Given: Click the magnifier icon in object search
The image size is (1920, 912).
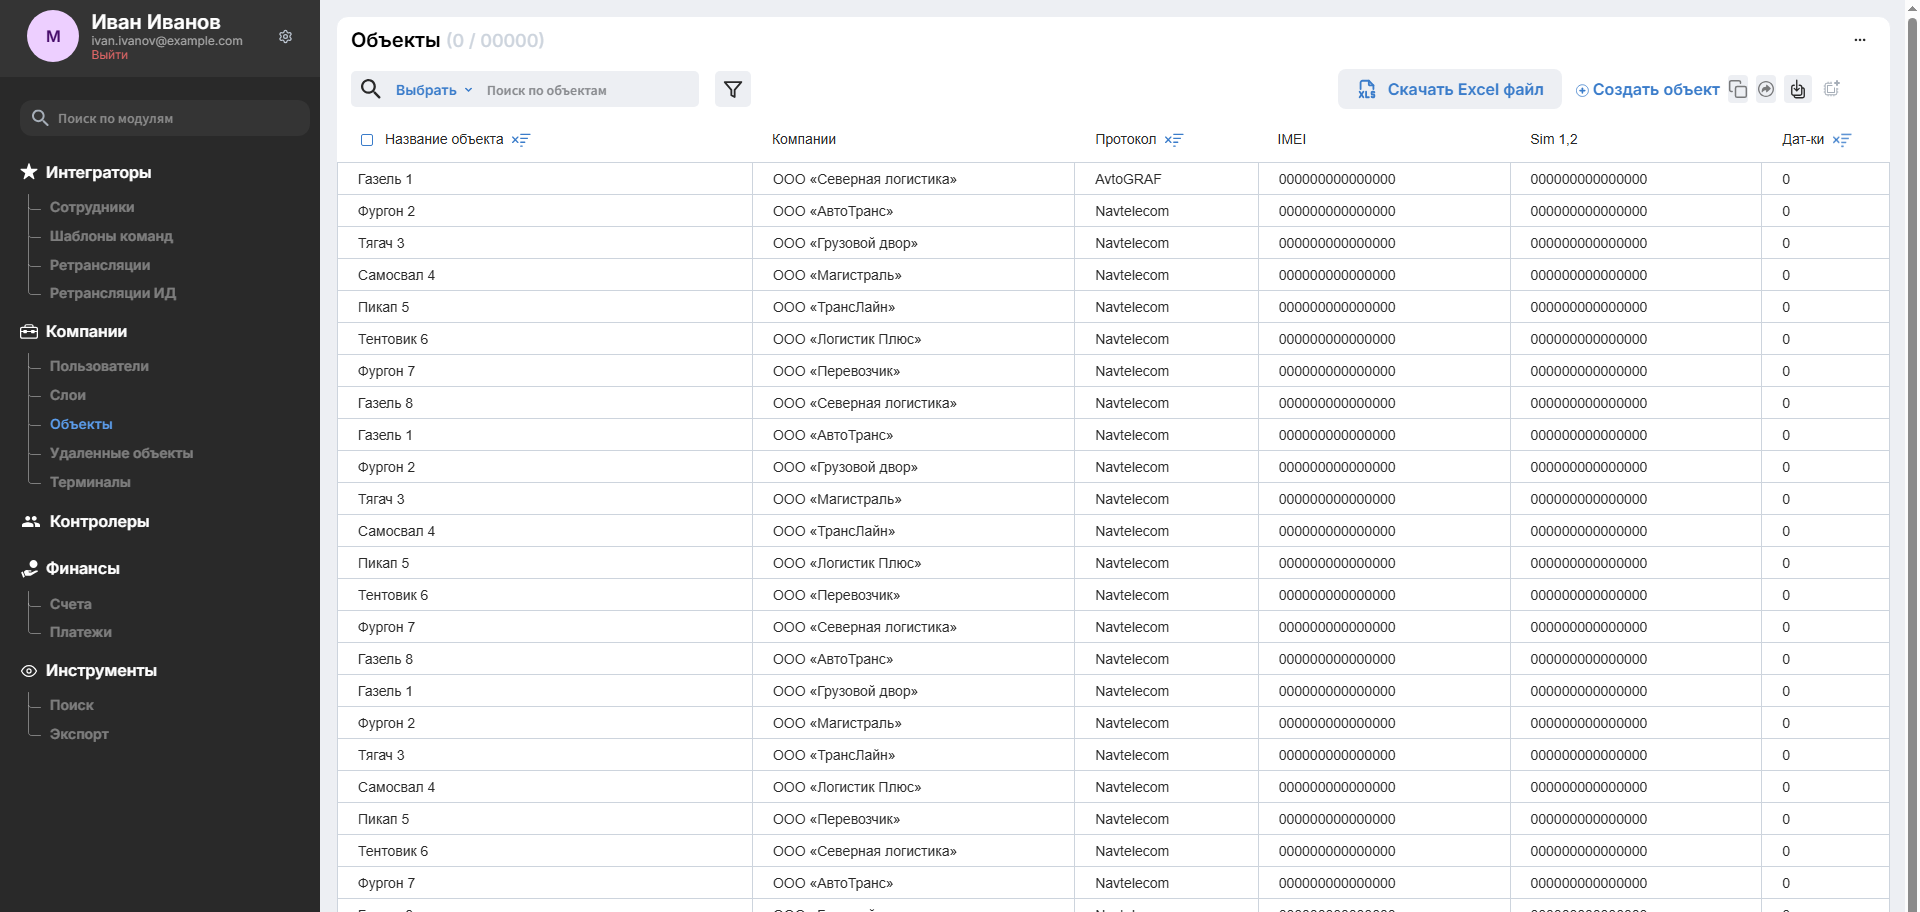Looking at the screenshot, I should [x=371, y=89].
